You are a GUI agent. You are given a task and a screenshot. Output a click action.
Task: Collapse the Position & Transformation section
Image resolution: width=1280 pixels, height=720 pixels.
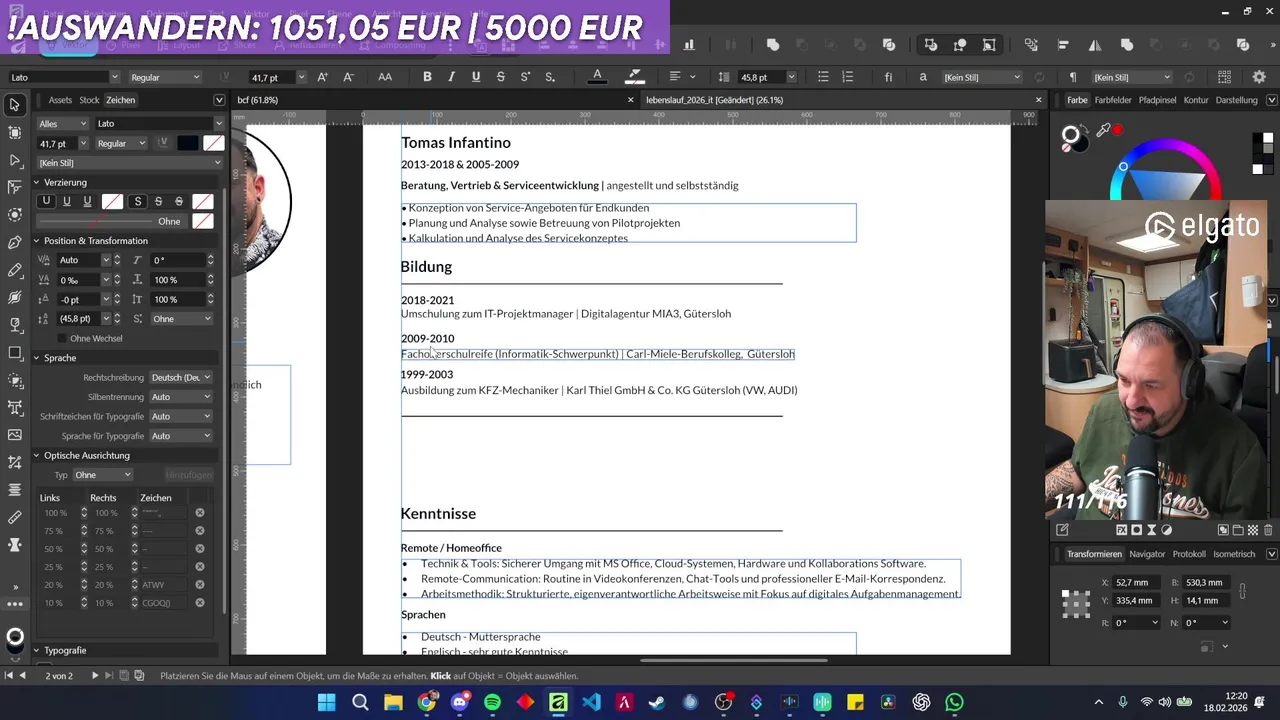pos(36,240)
